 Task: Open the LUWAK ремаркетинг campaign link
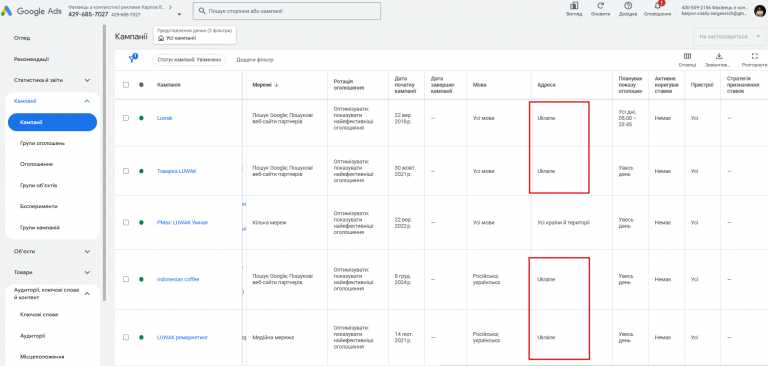pyautogui.click(x=182, y=337)
